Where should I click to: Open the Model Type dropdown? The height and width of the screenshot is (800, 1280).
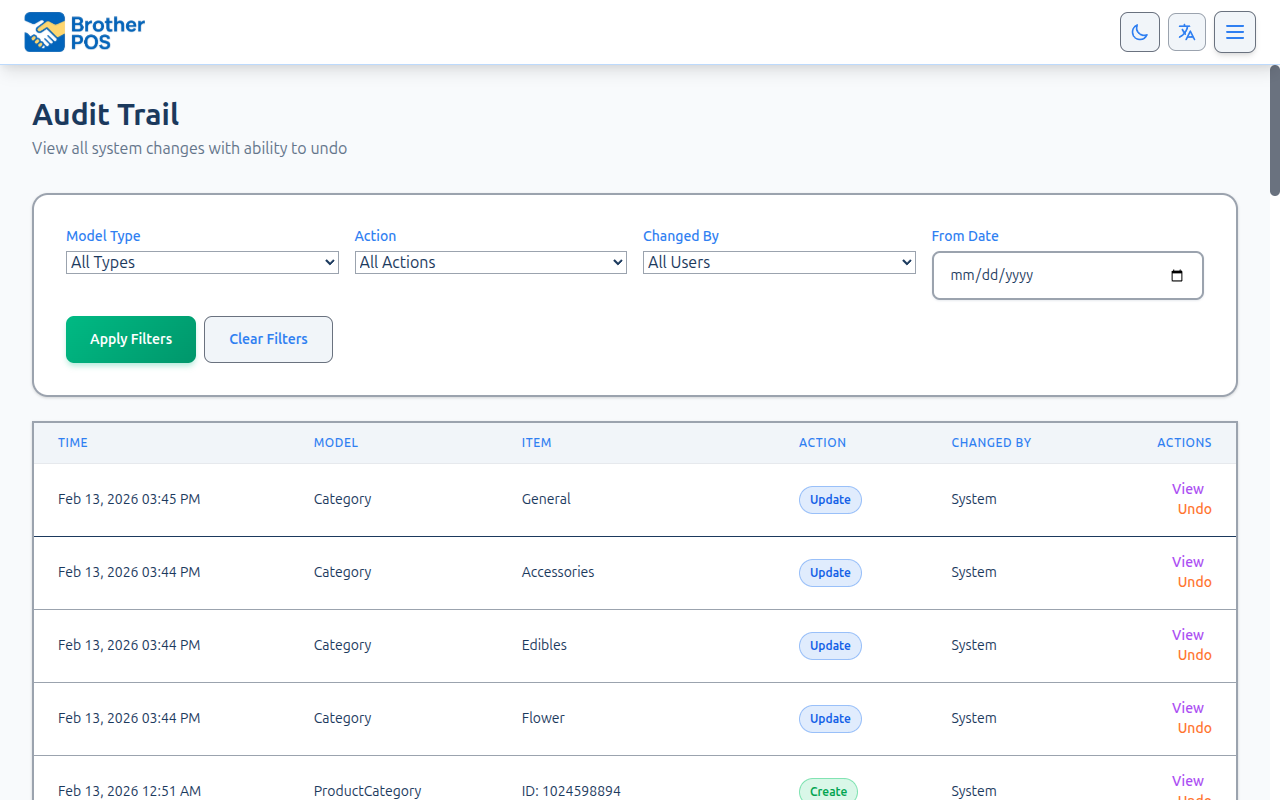(x=202, y=262)
